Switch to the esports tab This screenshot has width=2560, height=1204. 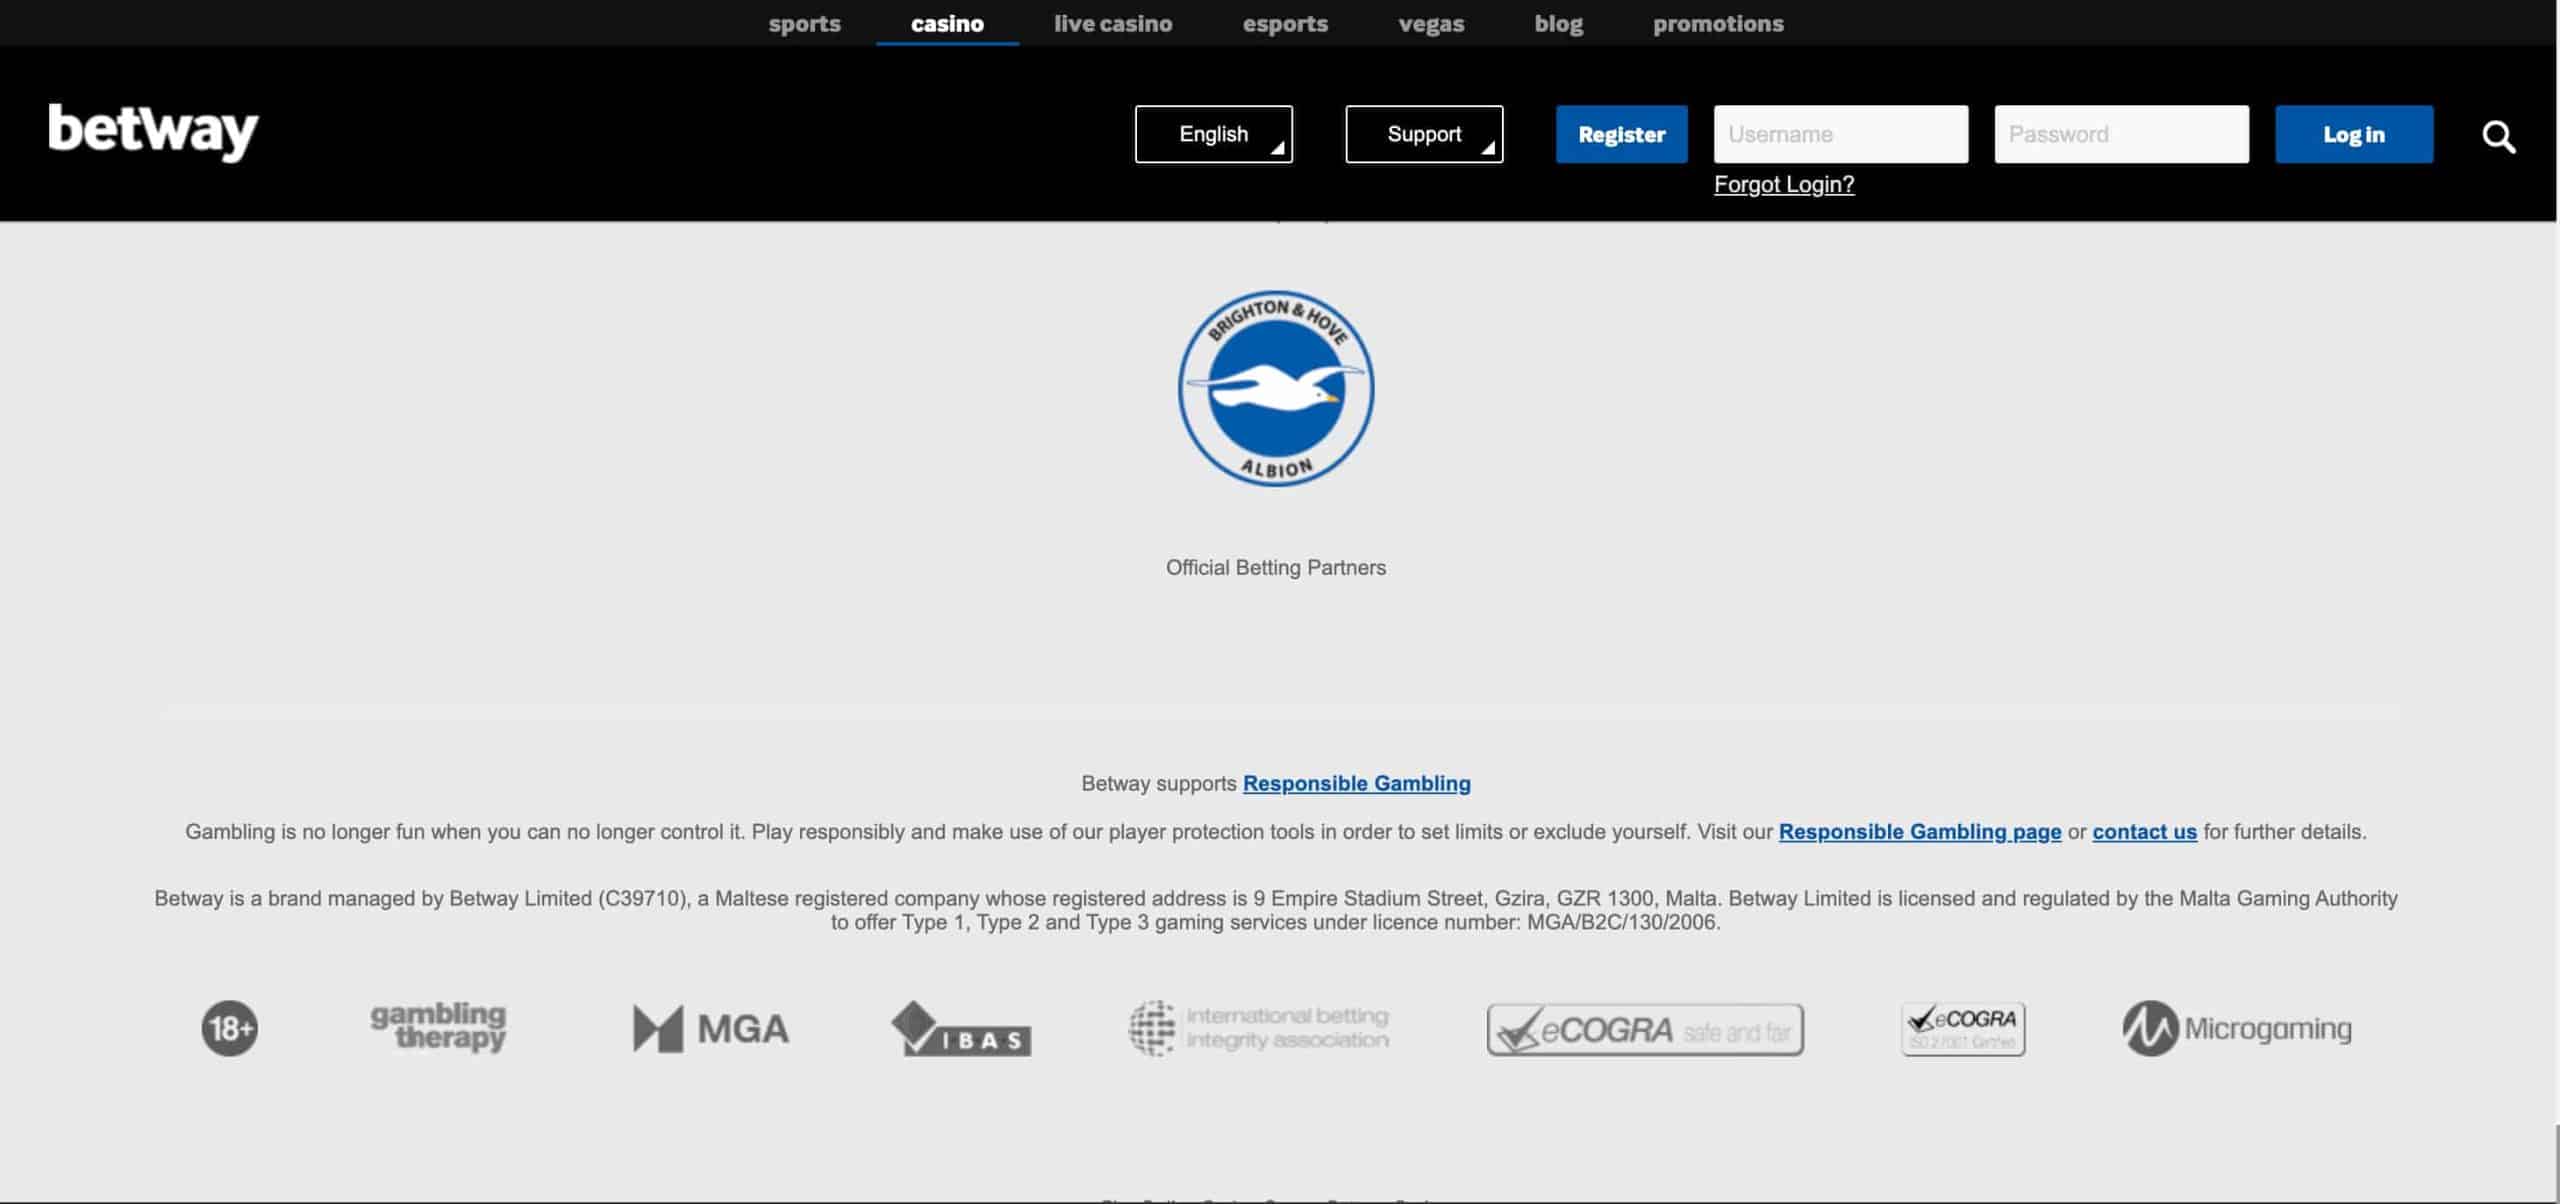coord(1285,23)
